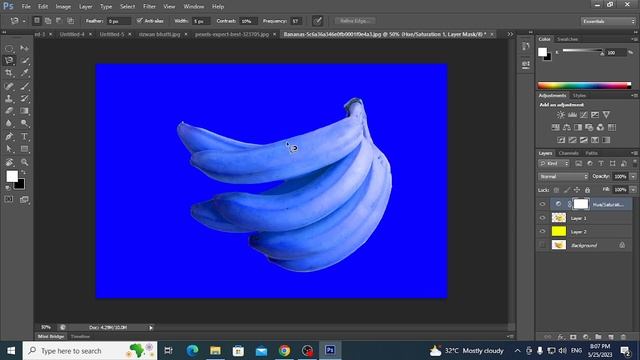Select the Crop tool
Image resolution: width=640 pixels, height=360 pixels.
click(x=9, y=73)
